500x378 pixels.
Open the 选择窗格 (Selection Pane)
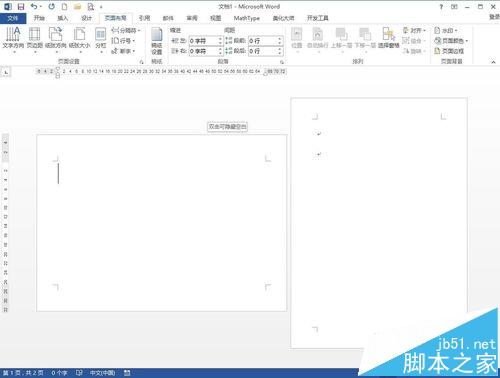coord(389,39)
